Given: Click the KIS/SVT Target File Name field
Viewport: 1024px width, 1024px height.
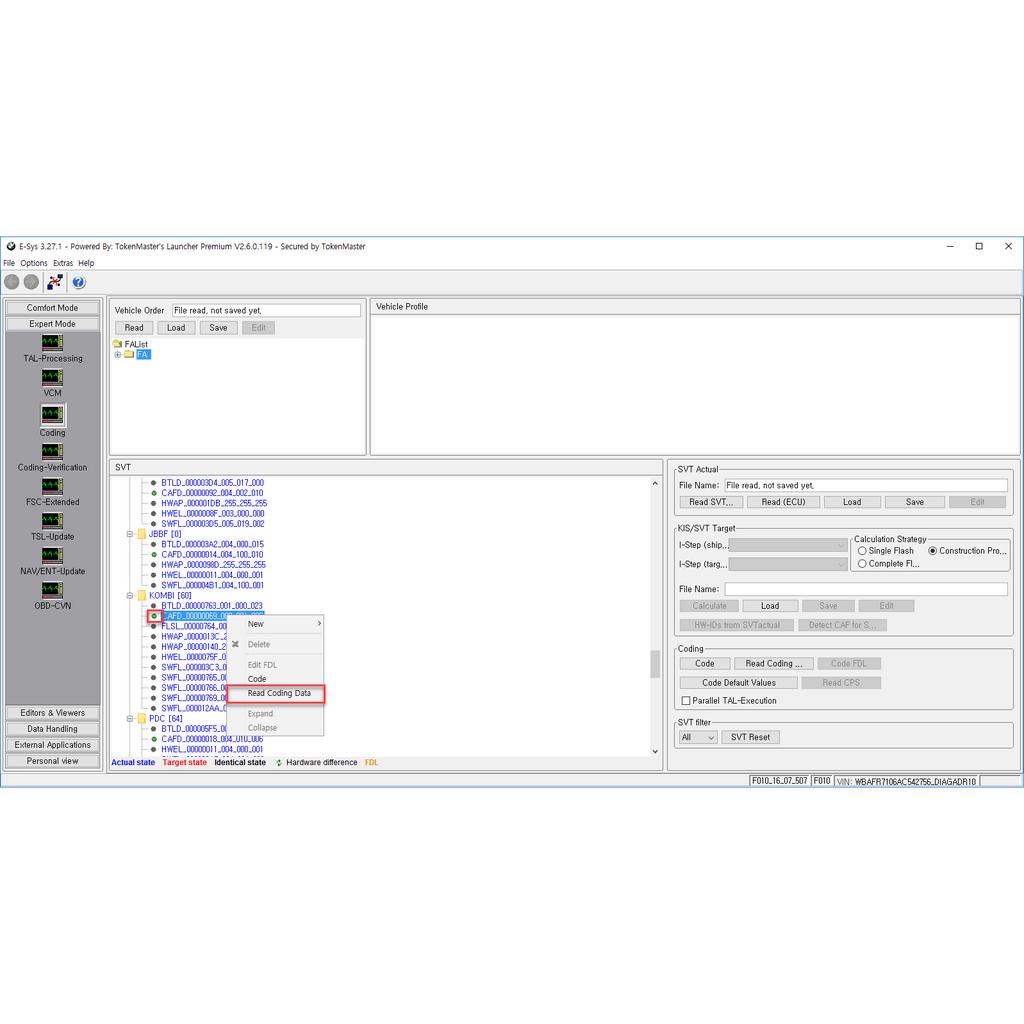Looking at the screenshot, I should pos(865,589).
